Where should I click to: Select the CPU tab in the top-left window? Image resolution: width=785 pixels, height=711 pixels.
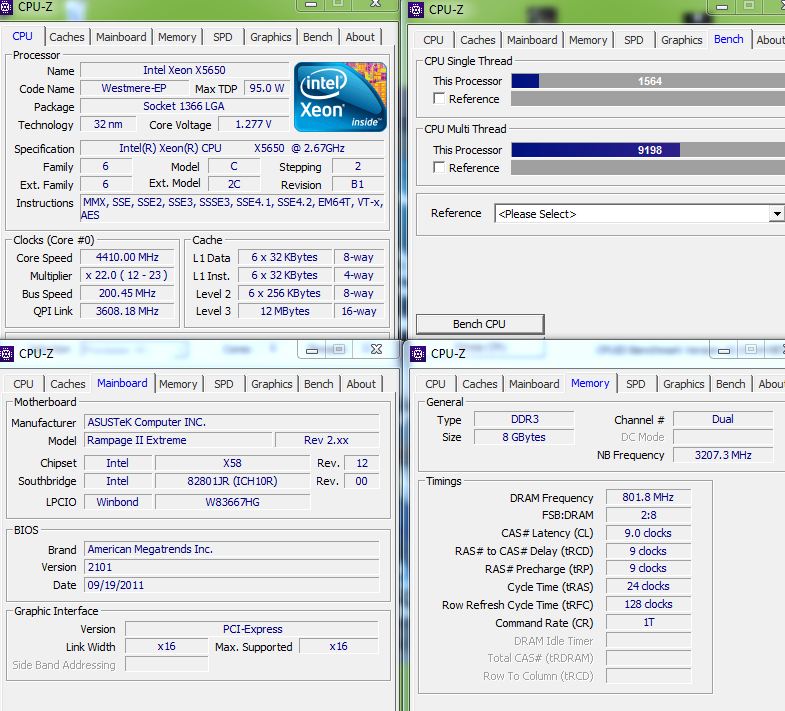coord(23,36)
